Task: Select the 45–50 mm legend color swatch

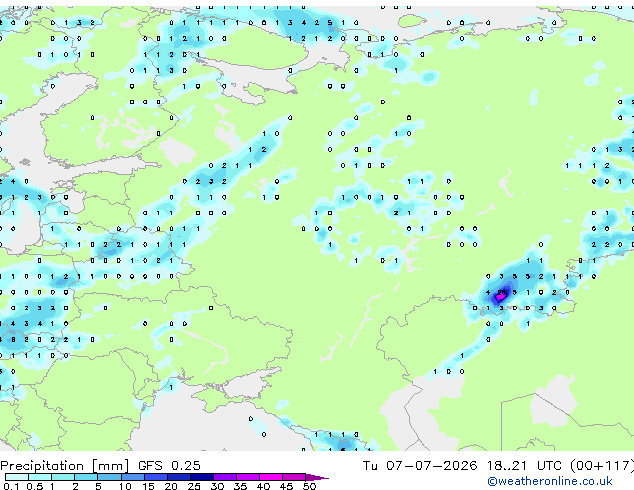Action: (x=294, y=477)
